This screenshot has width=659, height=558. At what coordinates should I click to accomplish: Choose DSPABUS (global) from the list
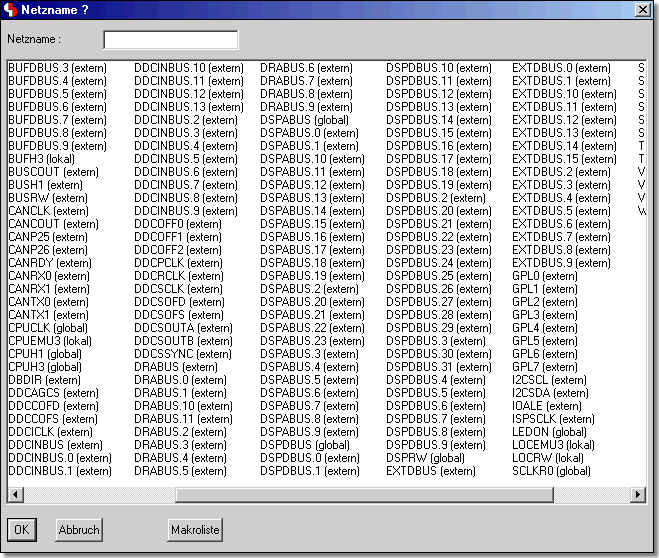[305, 120]
